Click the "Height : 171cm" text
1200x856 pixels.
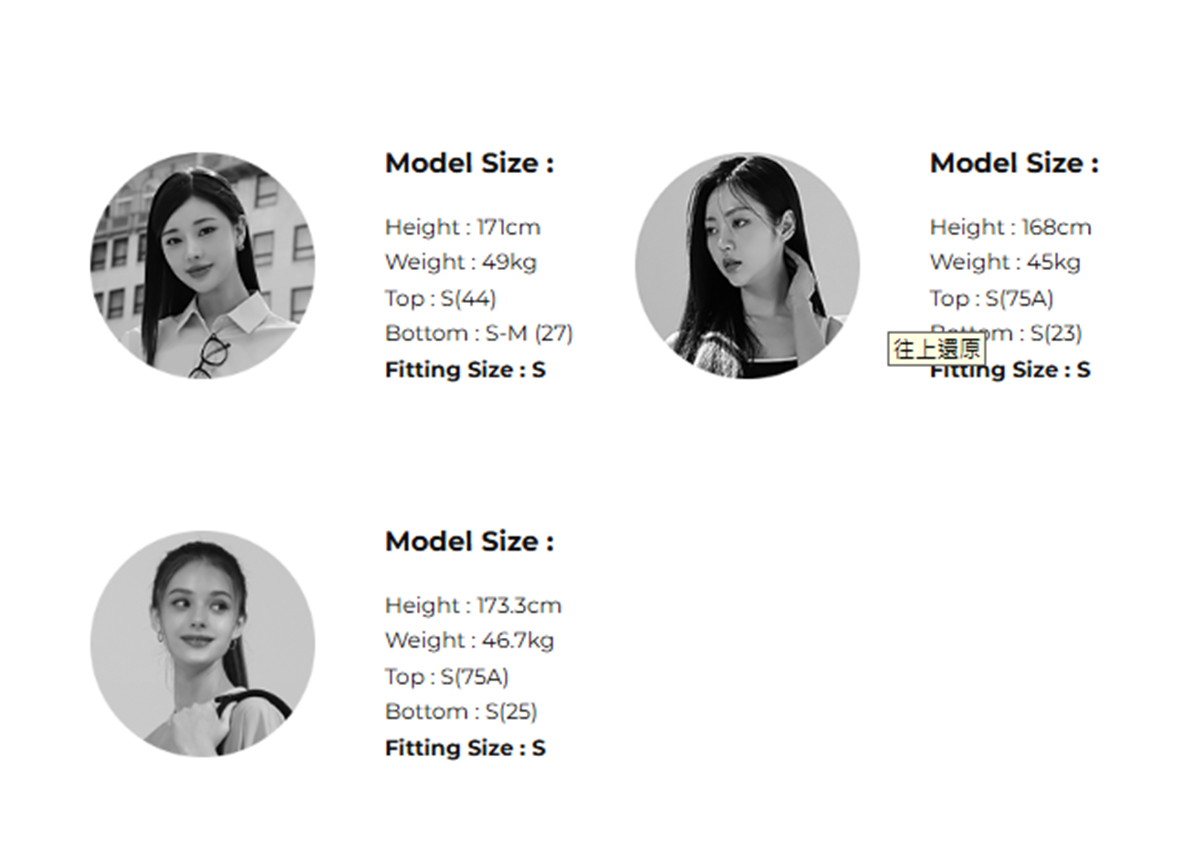pyautogui.click(x=462, y=227)
